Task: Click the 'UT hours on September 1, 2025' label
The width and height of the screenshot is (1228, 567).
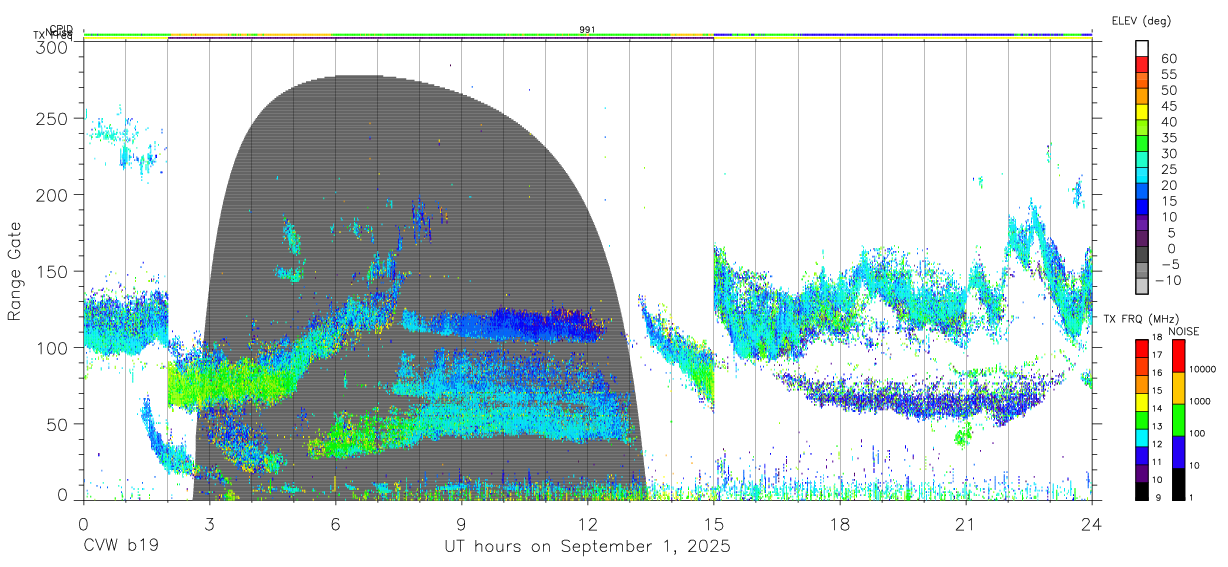Action: (587, 547)
